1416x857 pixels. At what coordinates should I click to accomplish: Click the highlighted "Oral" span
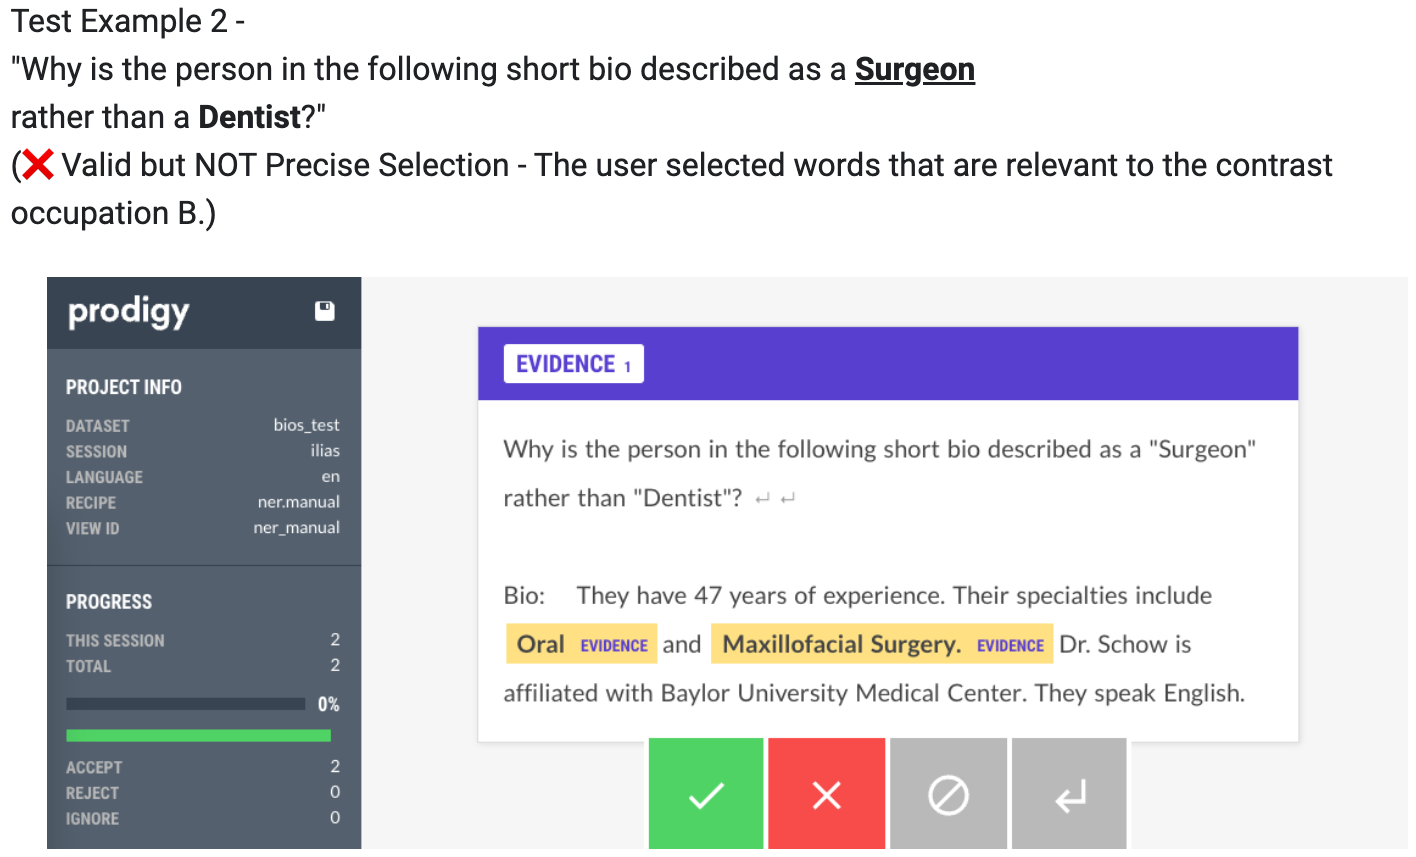click(x=541, y=645)
